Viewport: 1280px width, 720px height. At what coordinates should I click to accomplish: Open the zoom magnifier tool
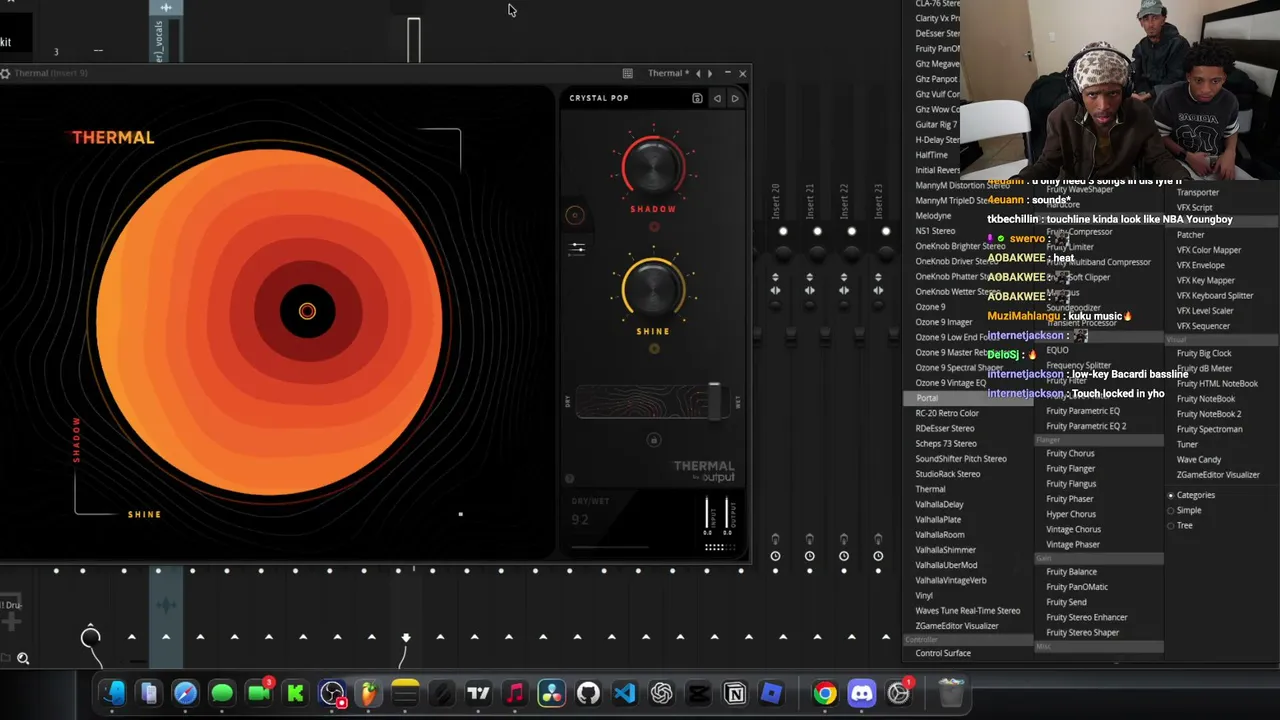23,658
